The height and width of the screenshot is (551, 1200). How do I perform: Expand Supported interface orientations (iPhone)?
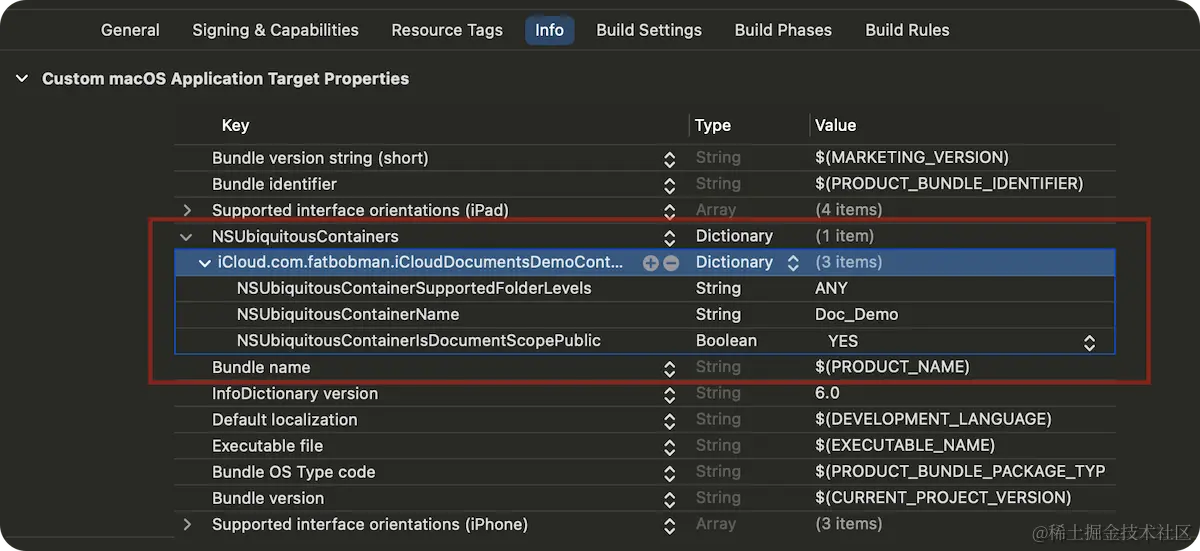click(x=186, y=525)
